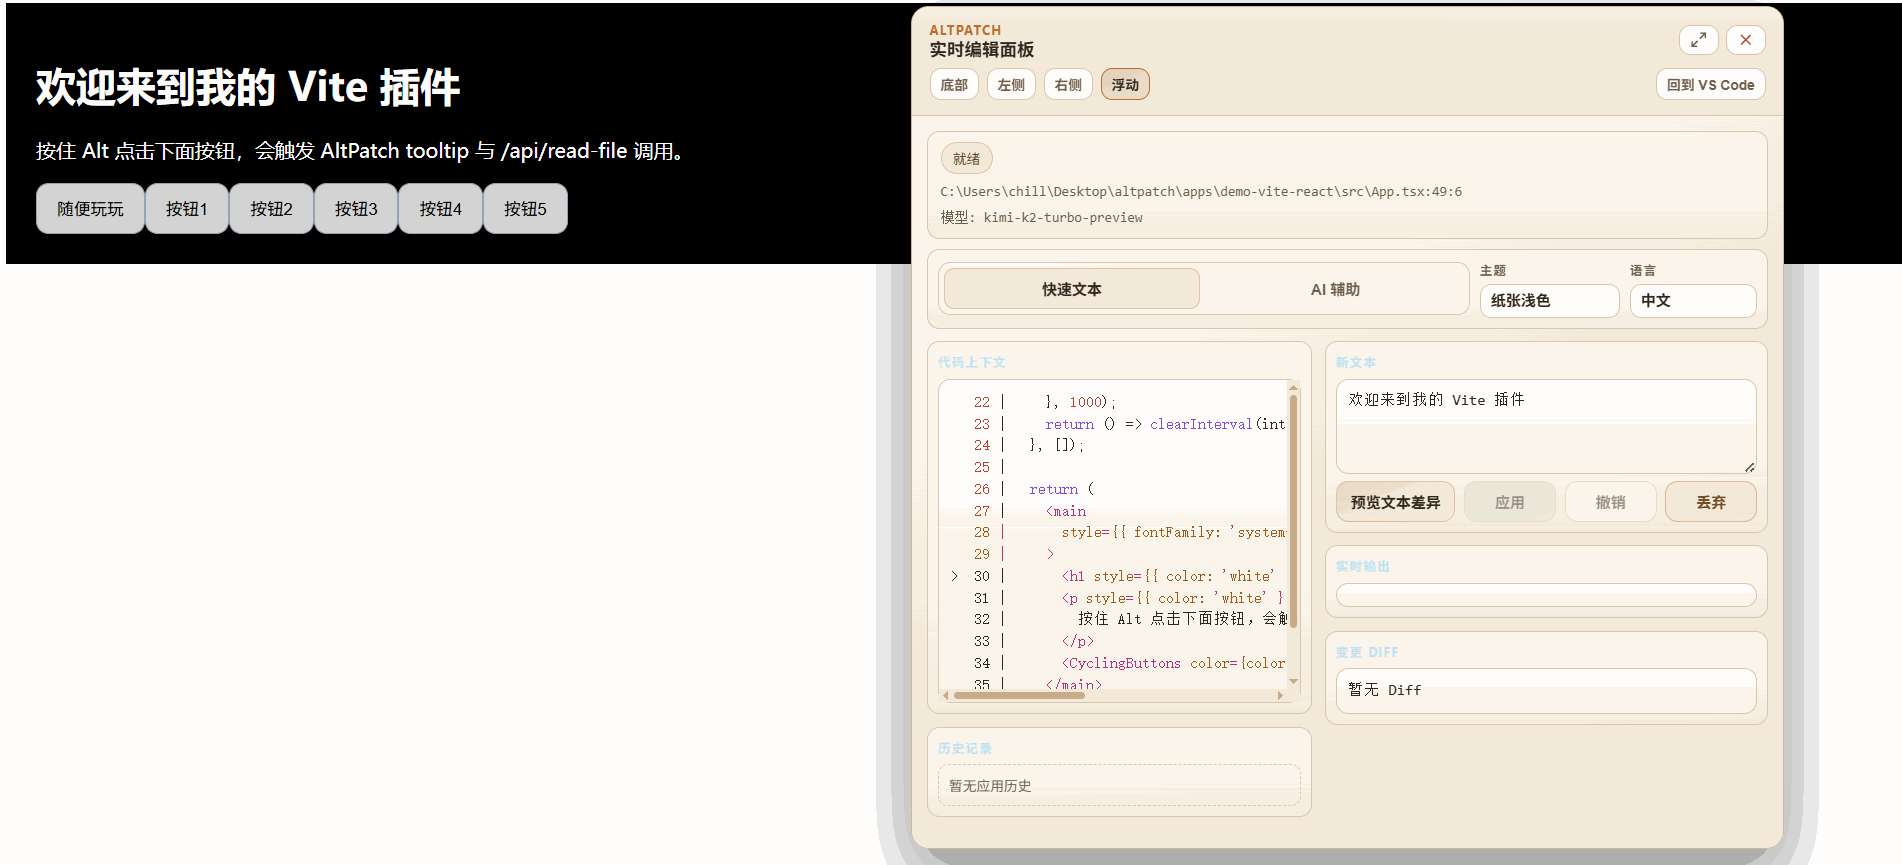This screenshot has width=1902, height=865.
Task: Click the textarea resize handle
Action: pos(1749,467)
